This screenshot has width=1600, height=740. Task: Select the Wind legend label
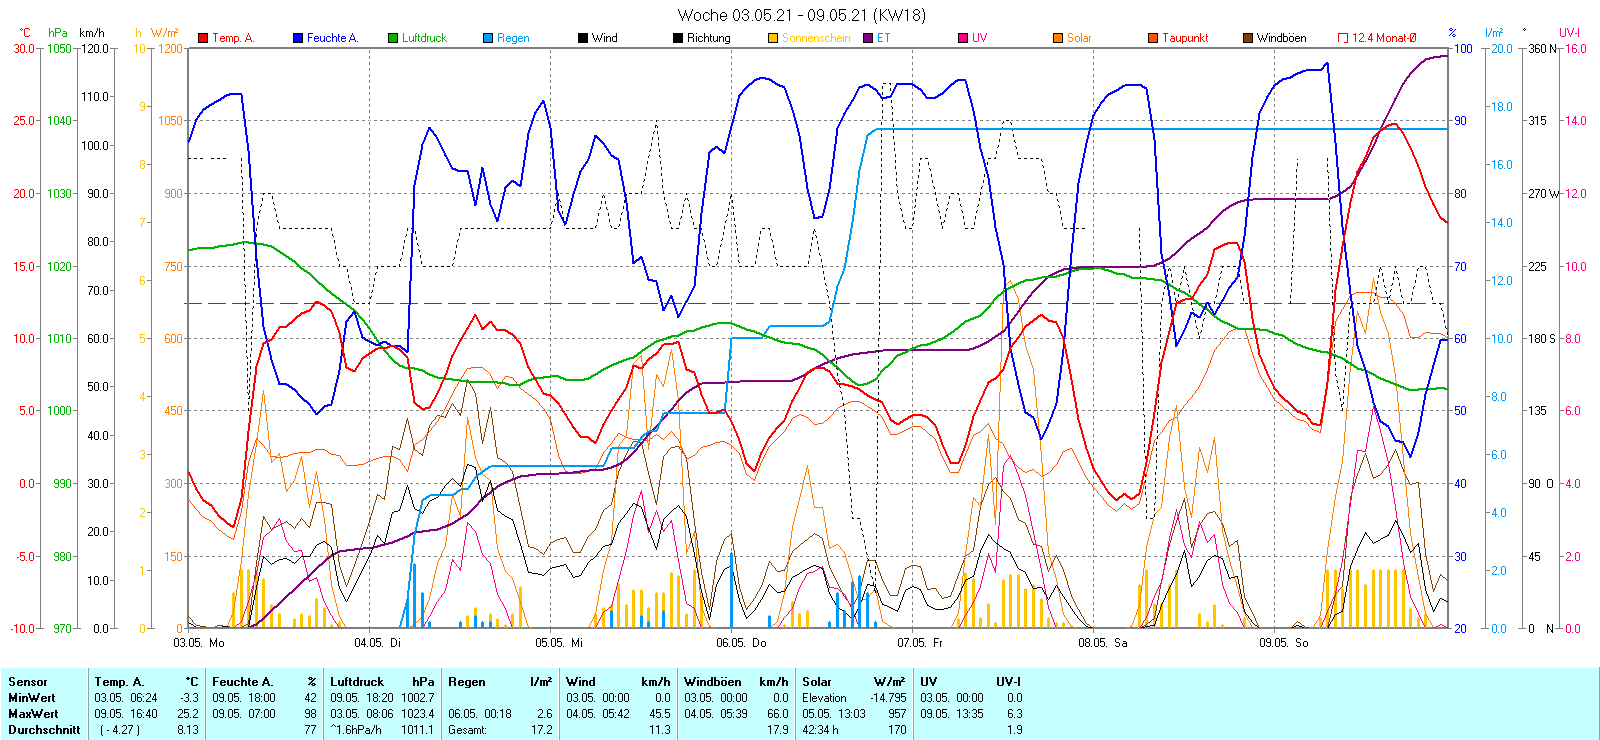pyautogui.click(x=604, y=38)
